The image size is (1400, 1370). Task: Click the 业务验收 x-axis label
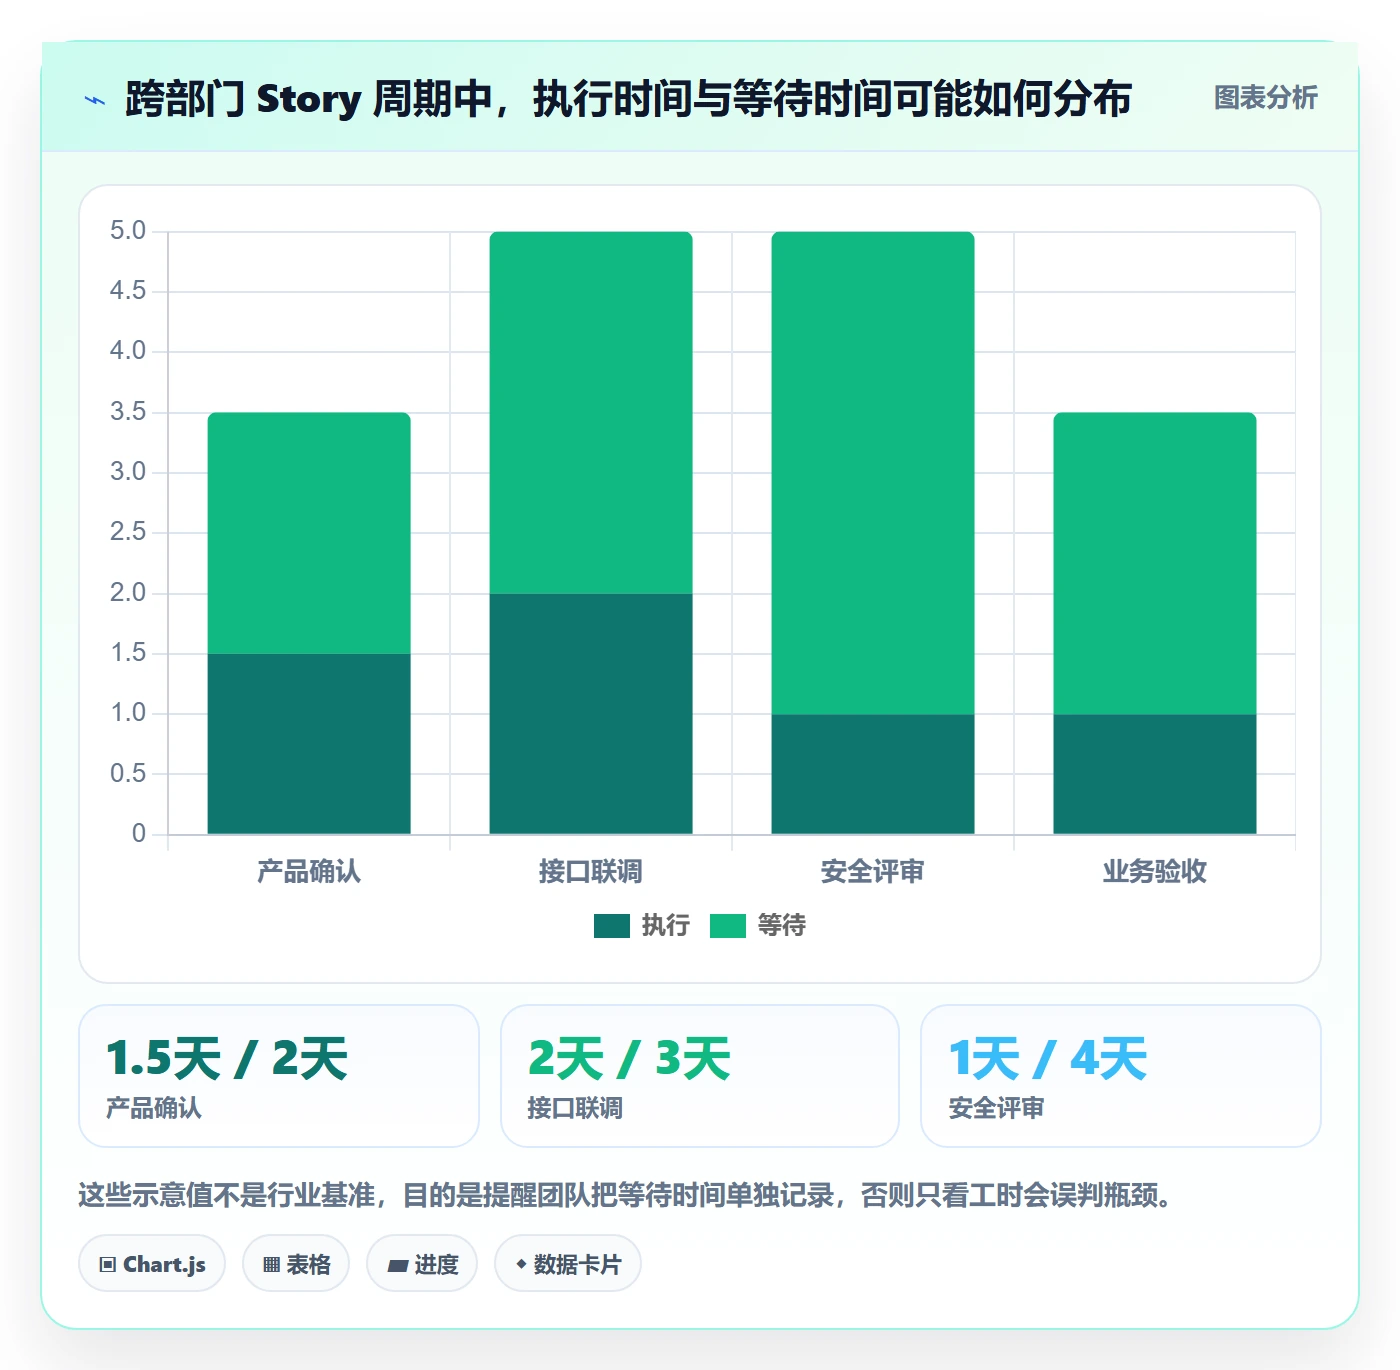tap(1155, 872)
